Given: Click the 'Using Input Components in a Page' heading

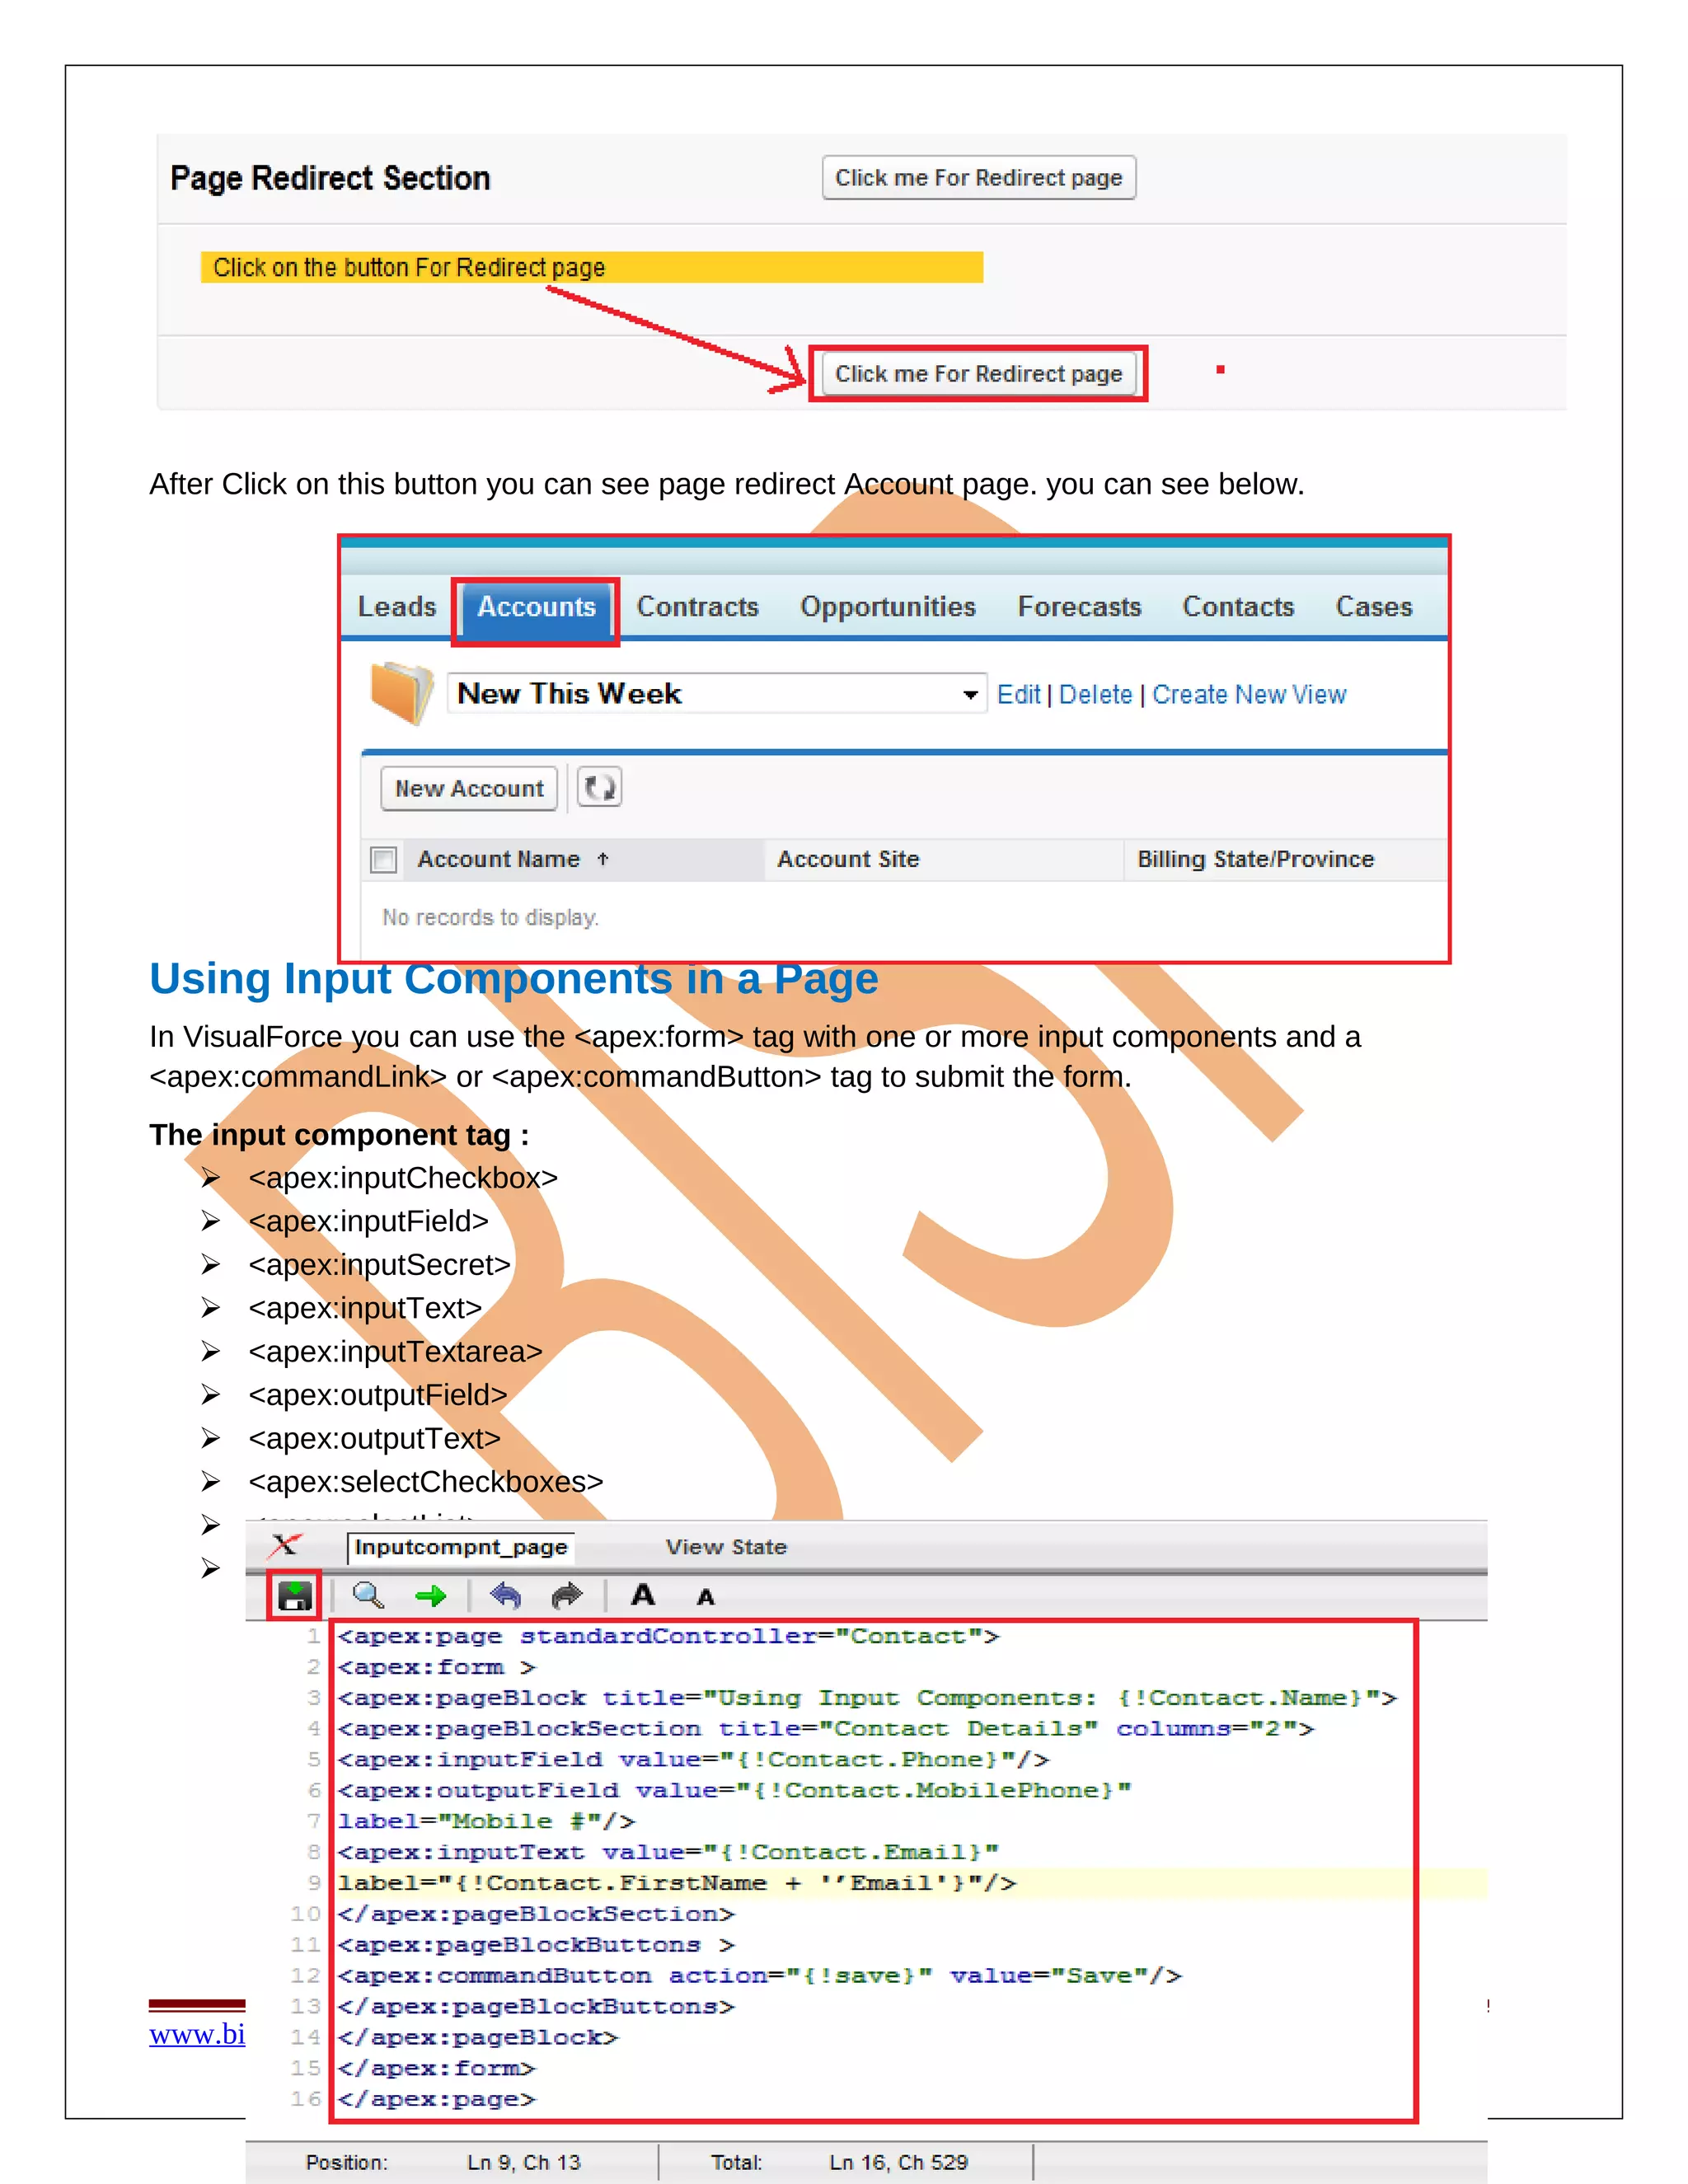Looking at the screenshot, I should [x=514, y=979].
